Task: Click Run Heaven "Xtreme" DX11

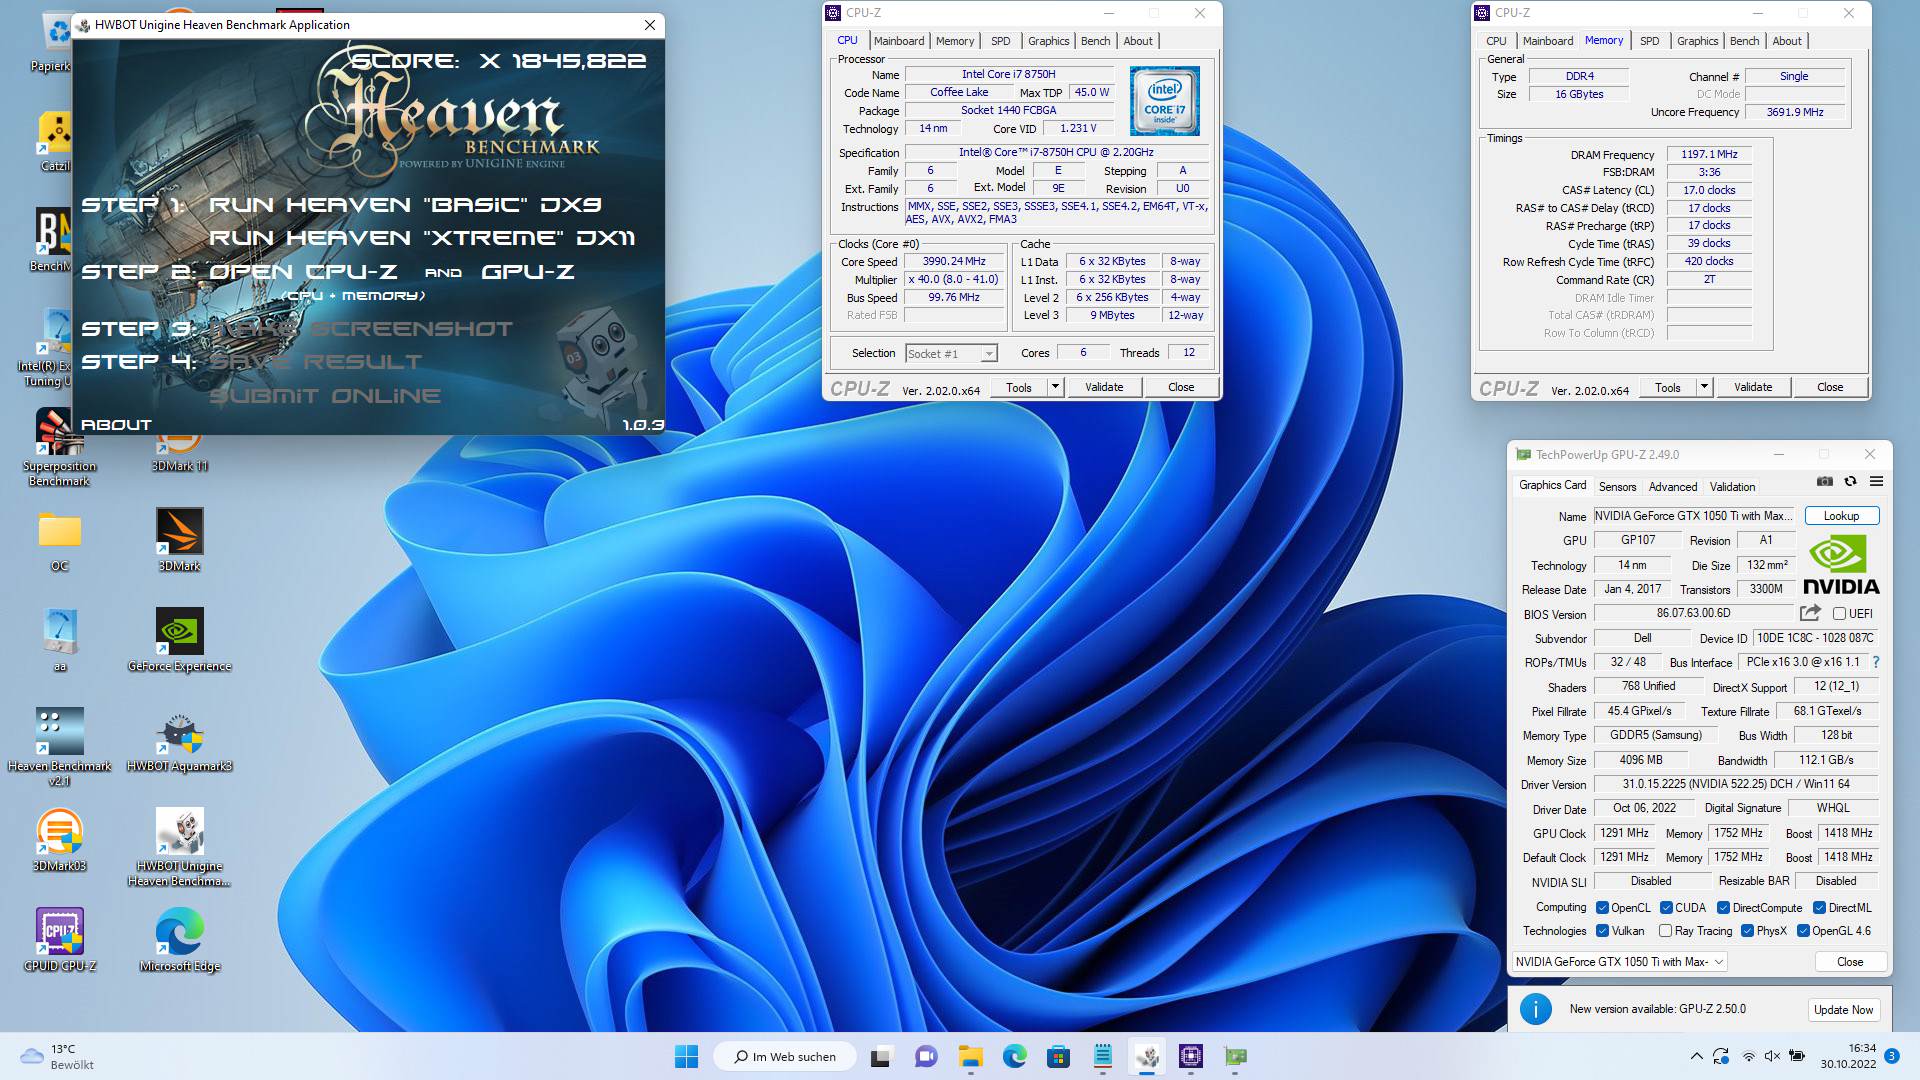Action: pos(421,238)
